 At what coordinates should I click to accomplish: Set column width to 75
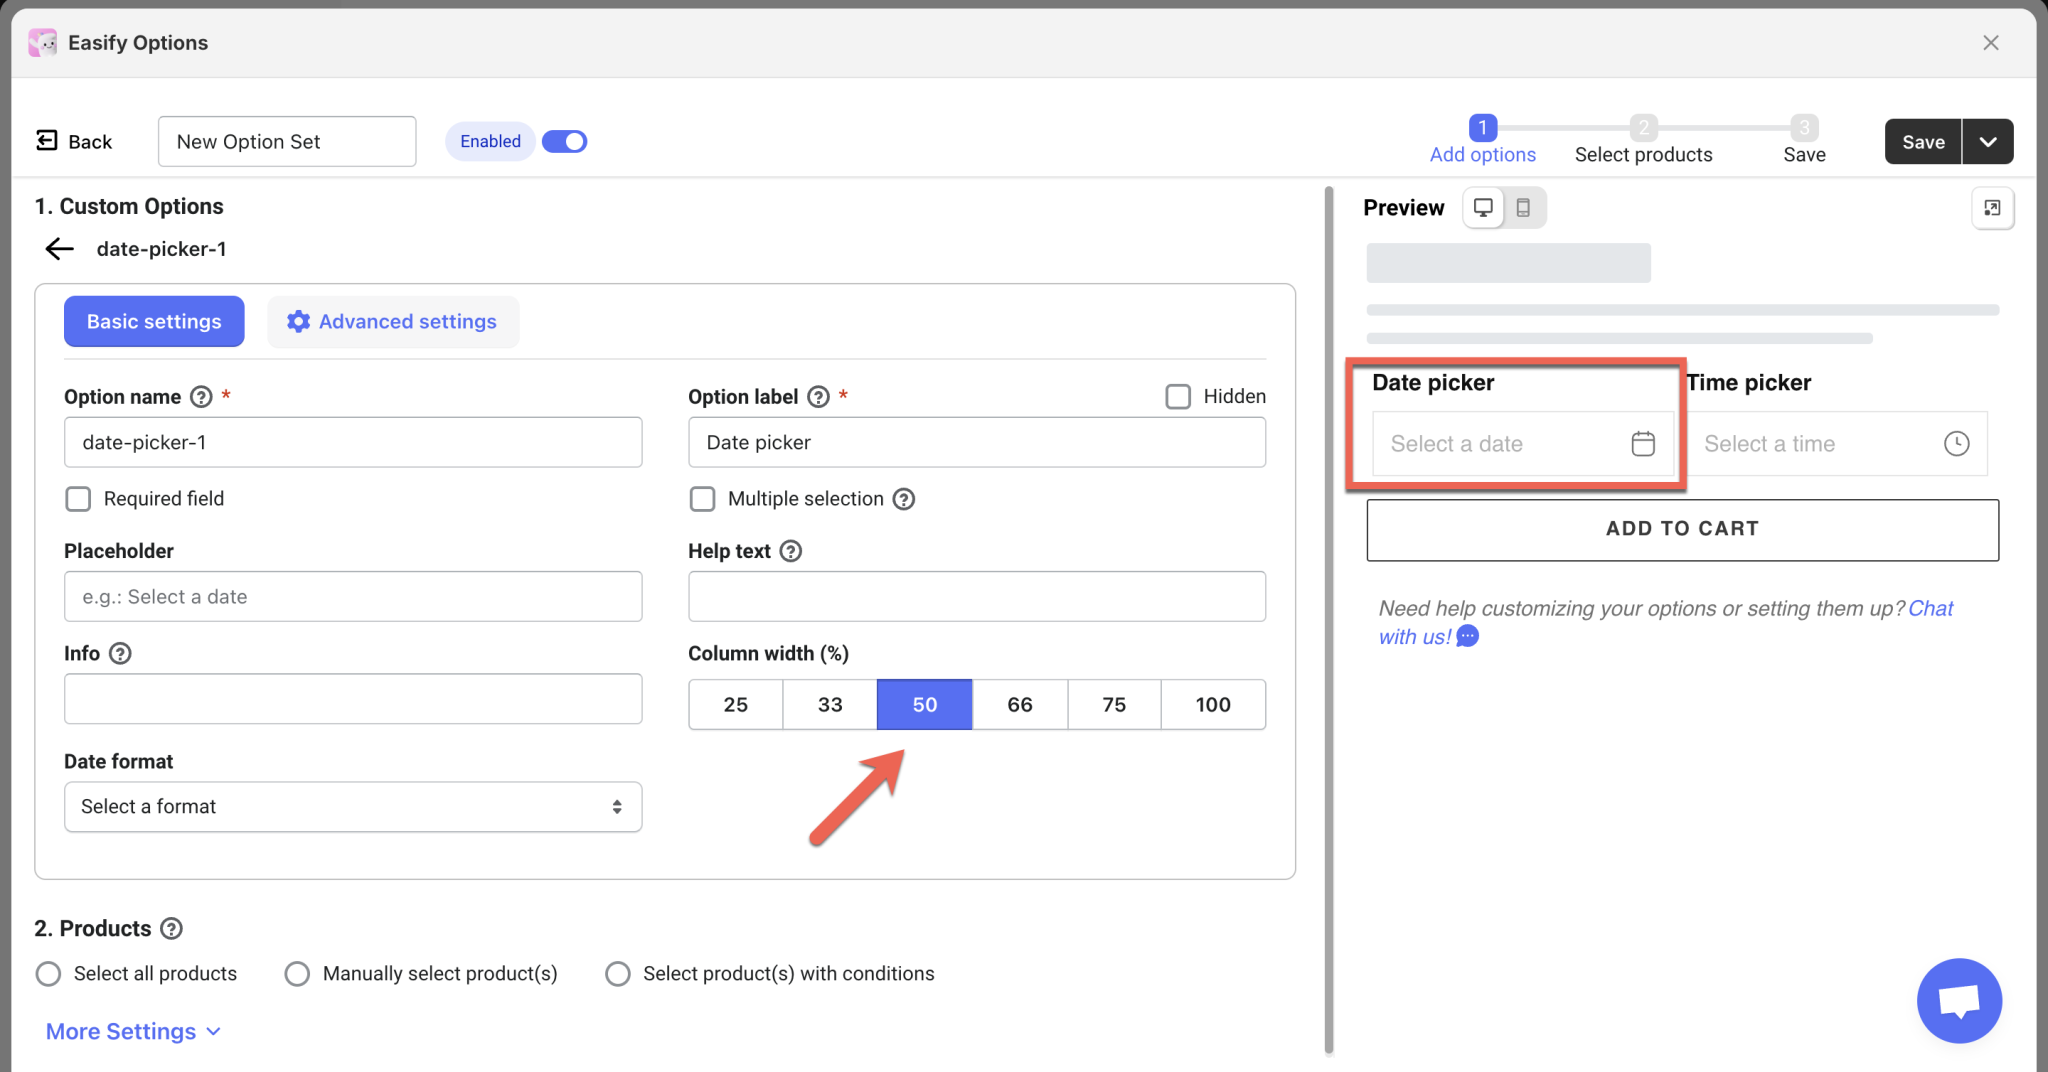[1114, 705]
